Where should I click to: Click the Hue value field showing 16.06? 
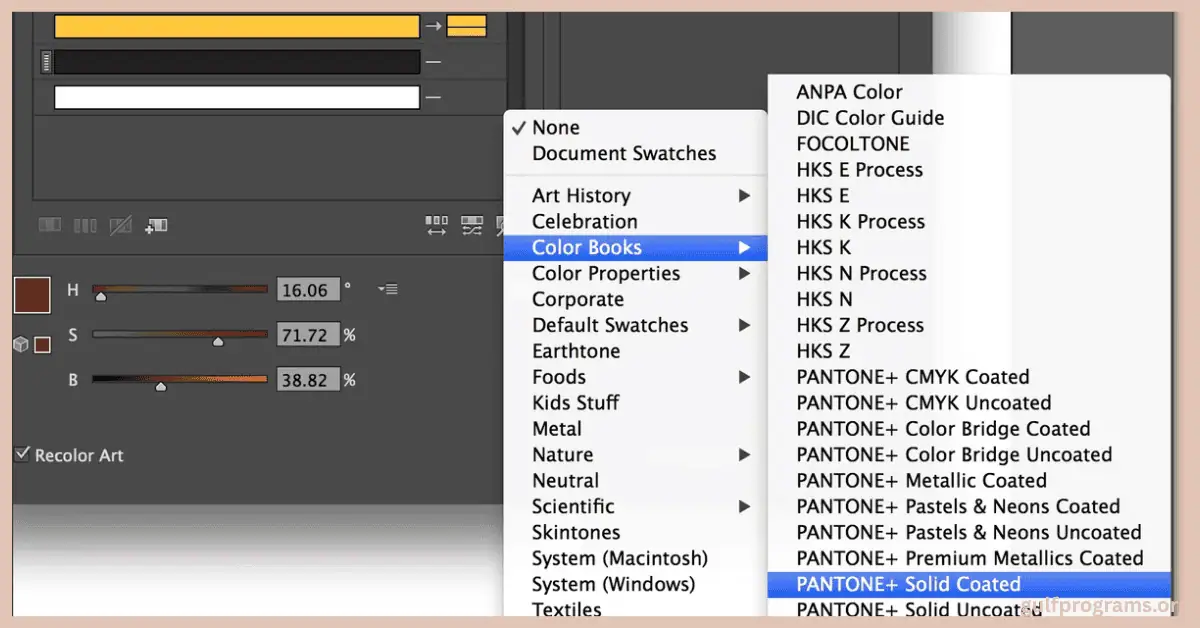click(x=309, y=289)
